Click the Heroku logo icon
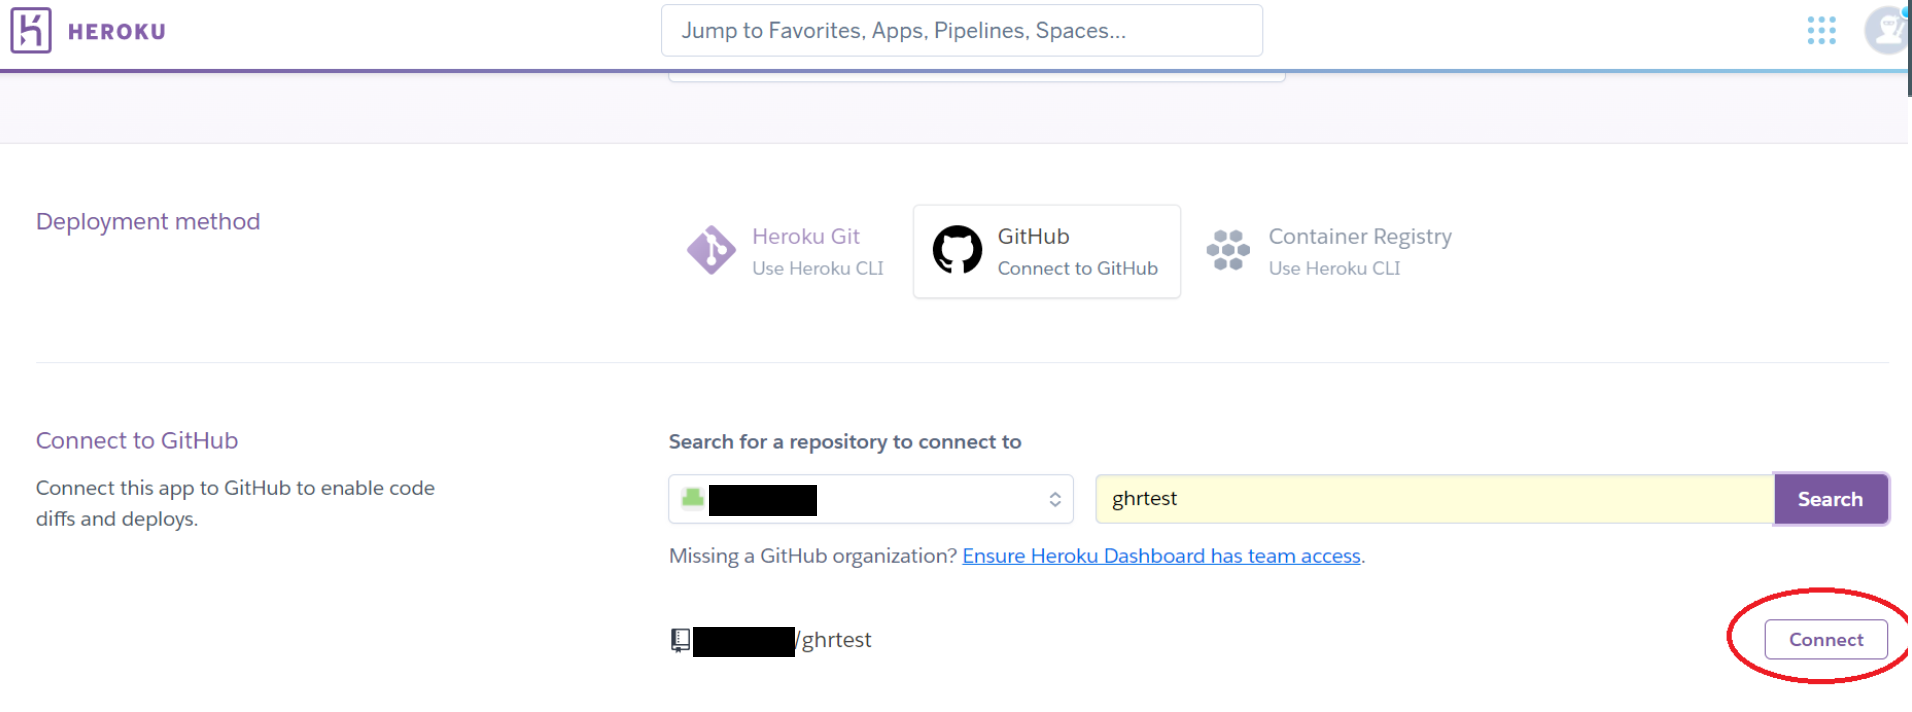 (31, 30)
